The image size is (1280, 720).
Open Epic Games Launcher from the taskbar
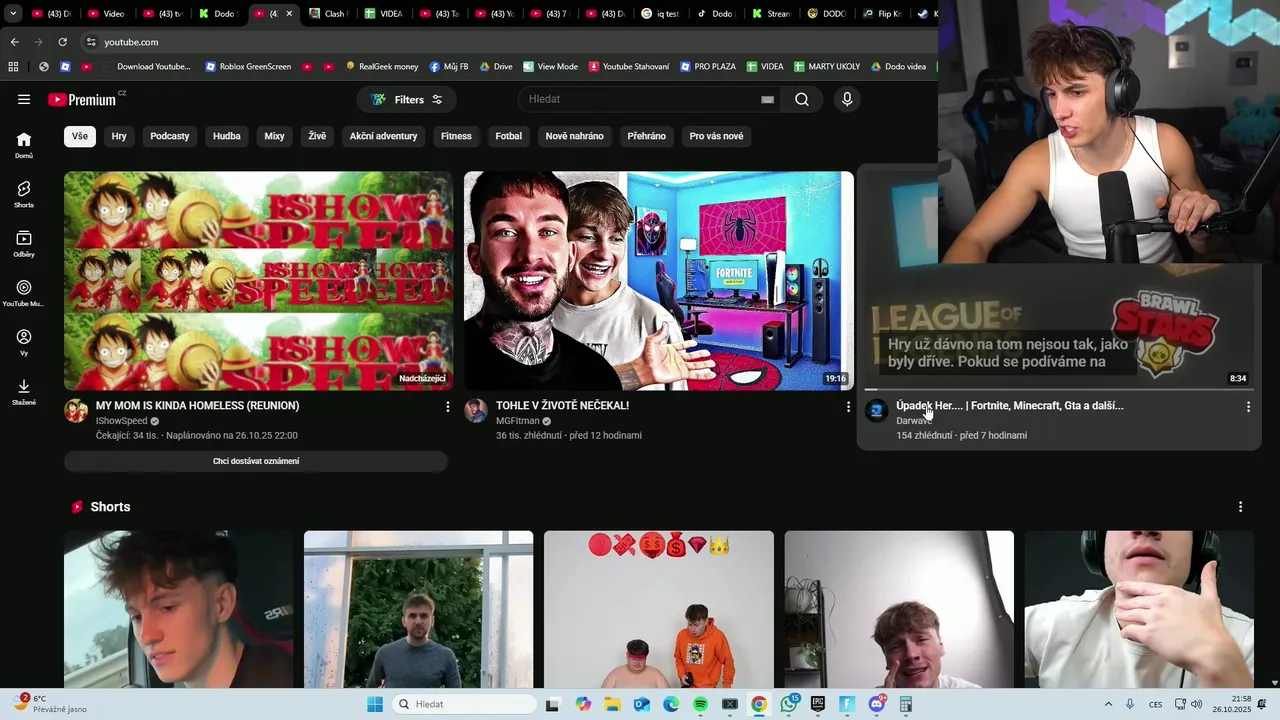818,704
